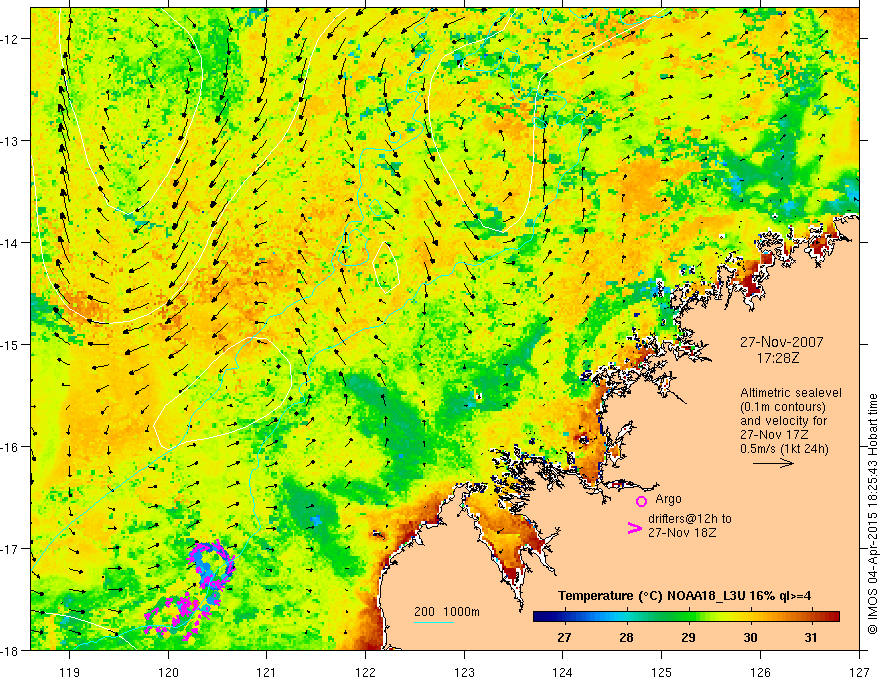Click the 'Argo' legend label

pos(668,499)
